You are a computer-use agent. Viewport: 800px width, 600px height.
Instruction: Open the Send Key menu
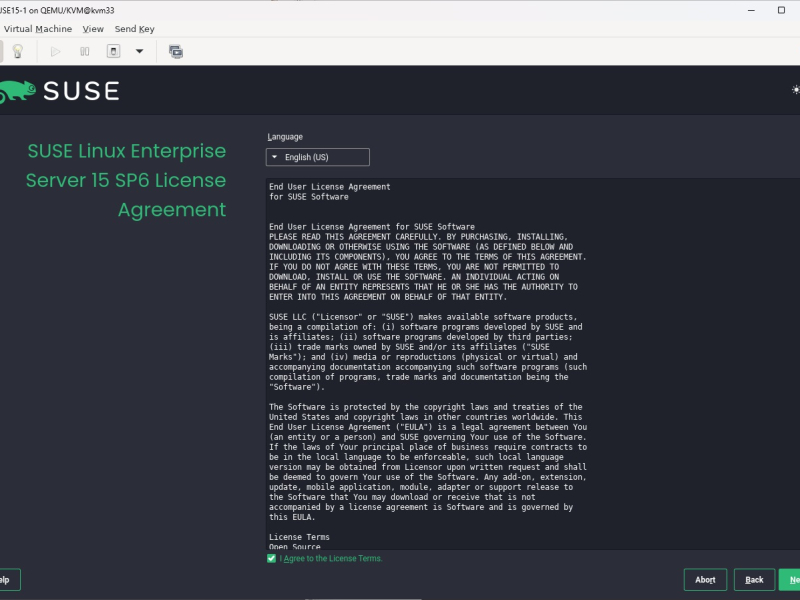(x=135, y=29)
